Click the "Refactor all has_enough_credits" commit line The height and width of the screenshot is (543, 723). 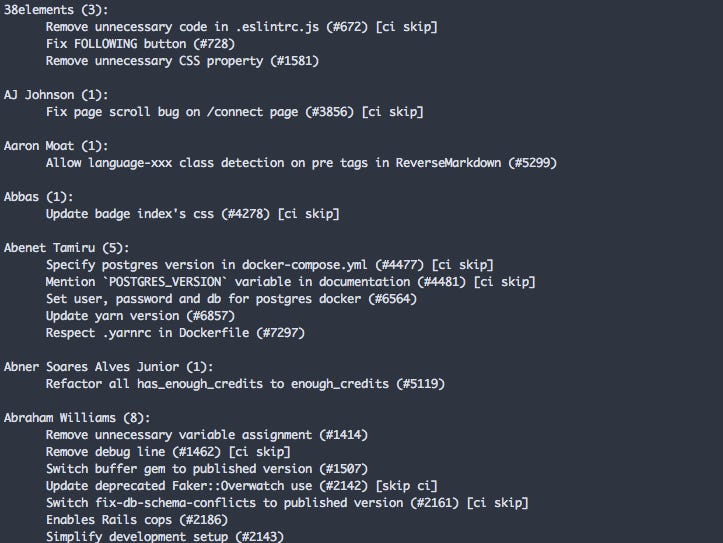pyautogui.click(x=245, y=383)
